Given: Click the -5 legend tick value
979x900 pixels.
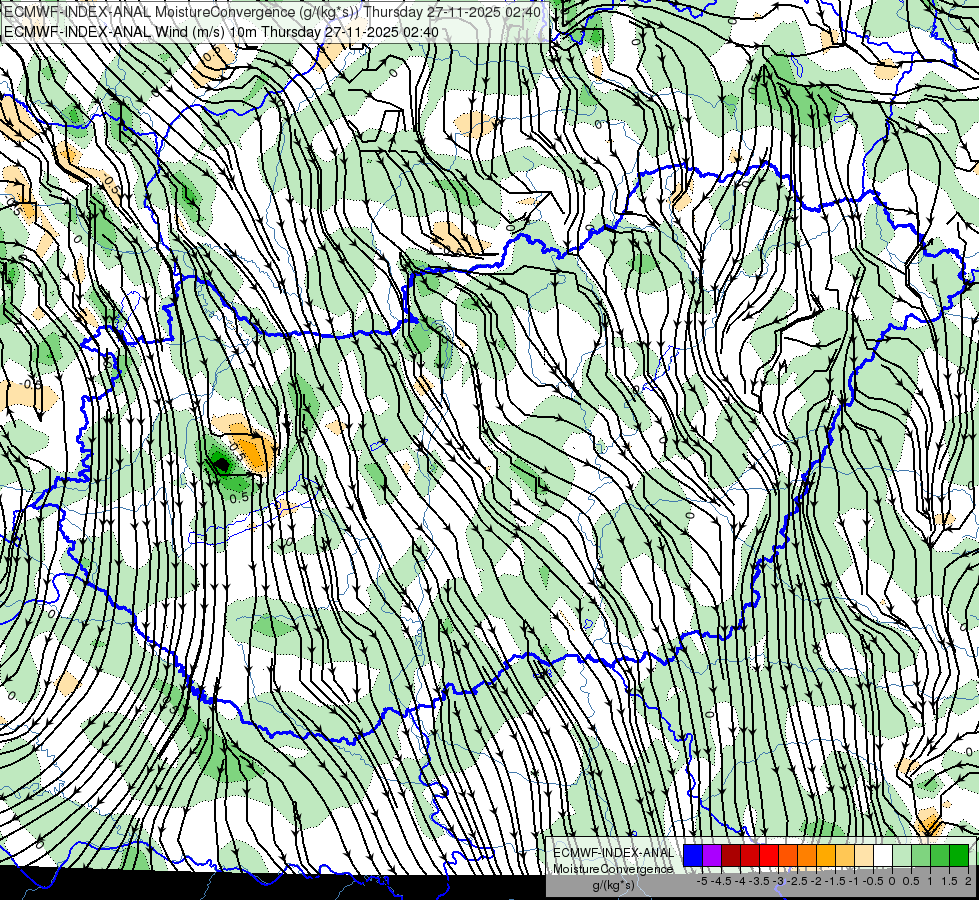Looking at the screenshot, I should pyautogui.click(x=702, y=881).
